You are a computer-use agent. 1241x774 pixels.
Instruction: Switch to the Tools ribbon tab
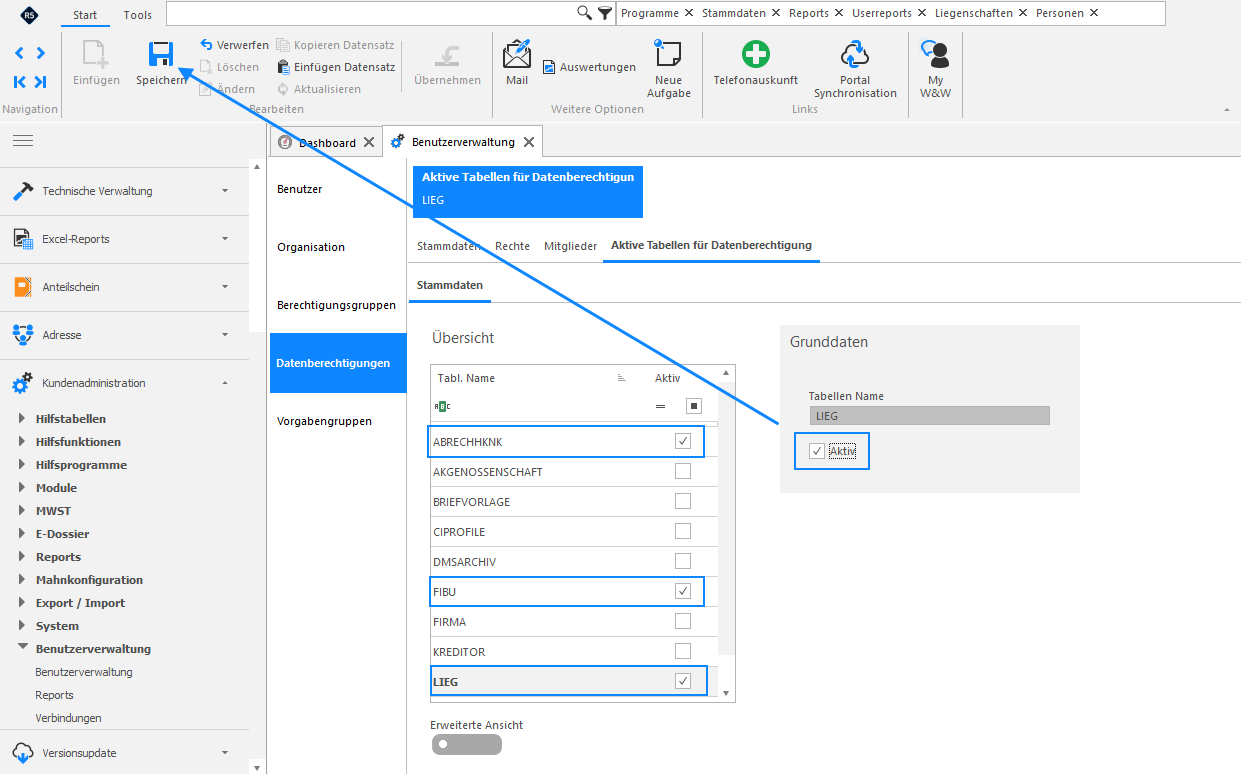coord(138,15)
